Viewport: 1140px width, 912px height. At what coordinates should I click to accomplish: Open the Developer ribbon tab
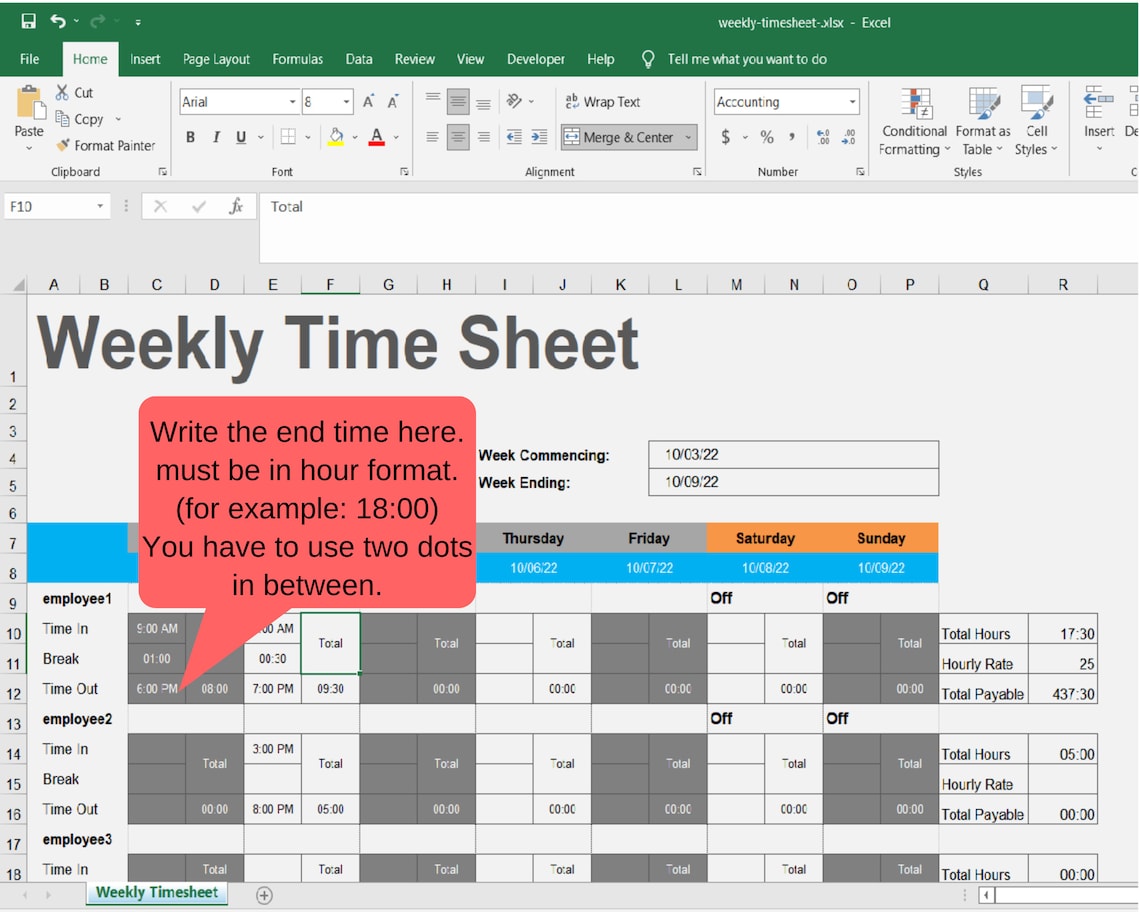coord(536,59)
